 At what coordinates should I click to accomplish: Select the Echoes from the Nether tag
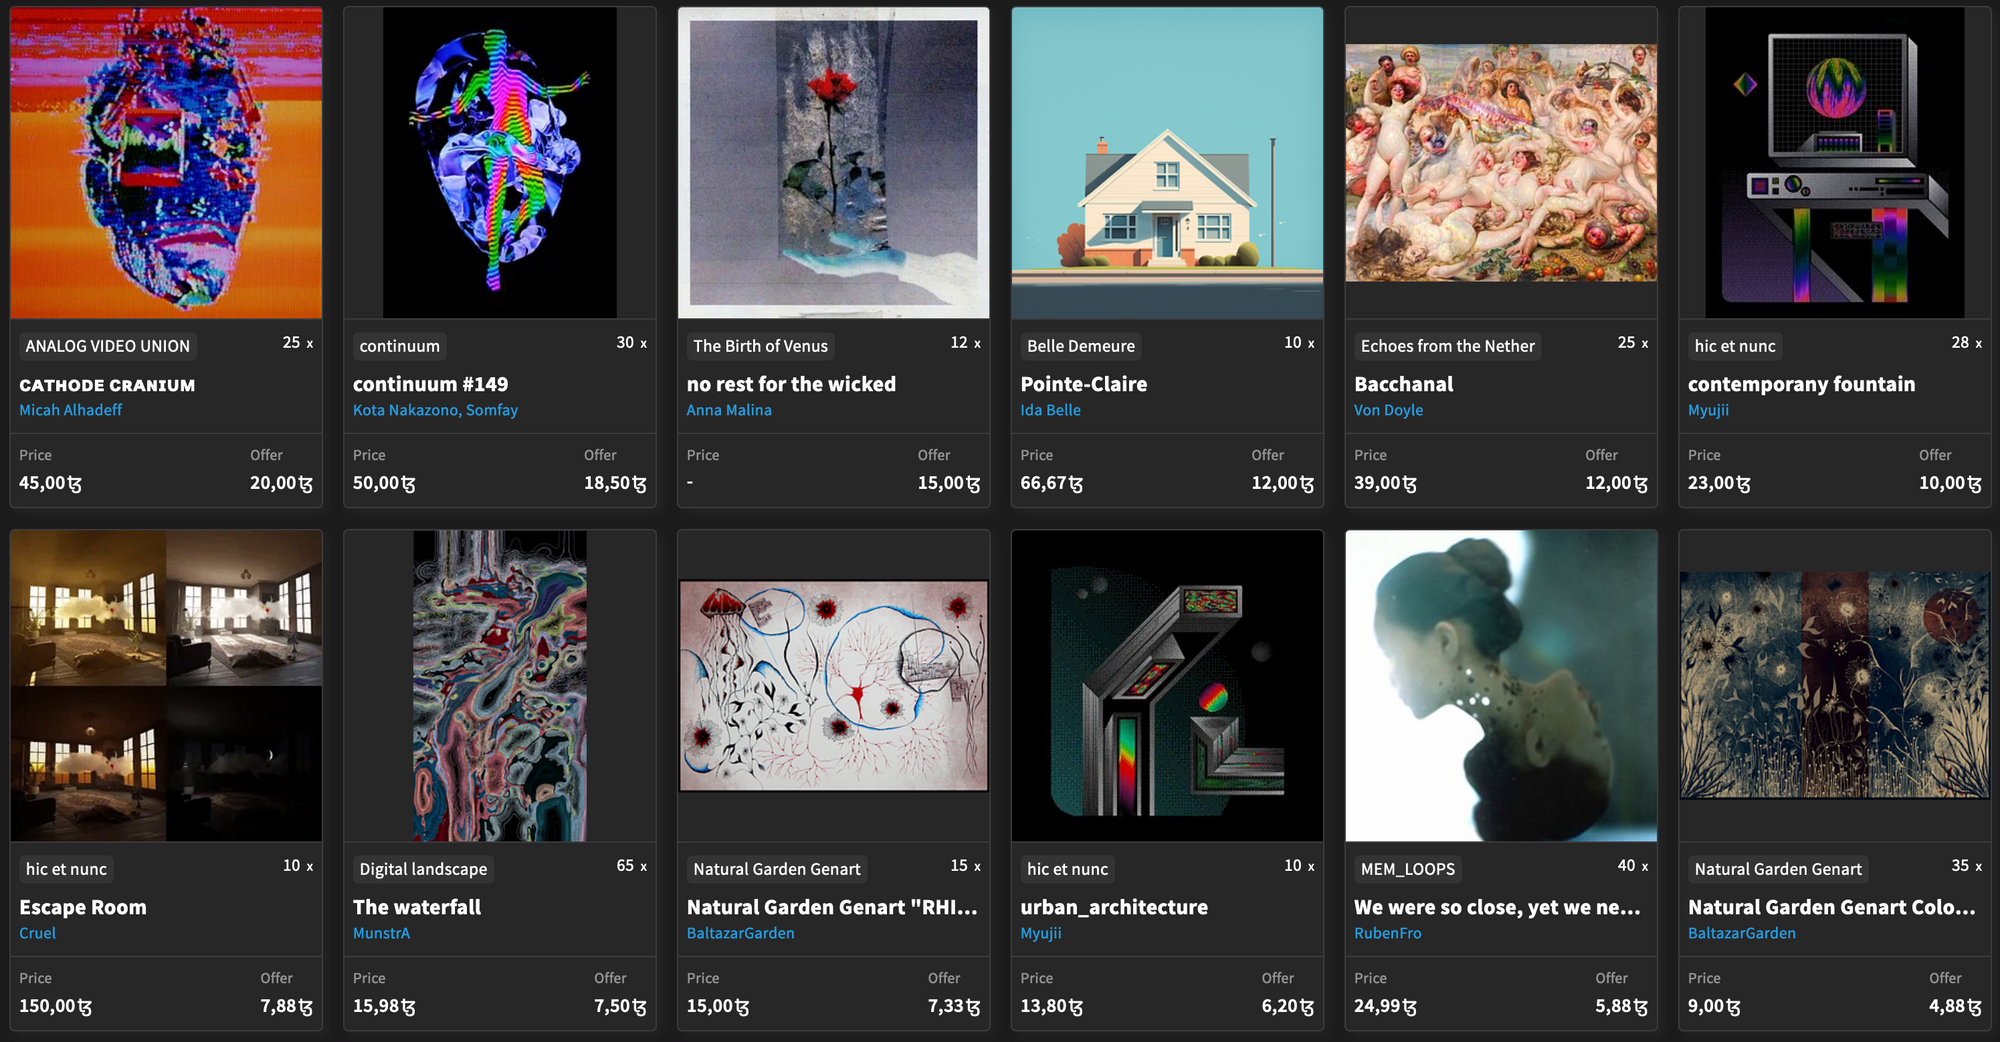tap(1447, 346)
